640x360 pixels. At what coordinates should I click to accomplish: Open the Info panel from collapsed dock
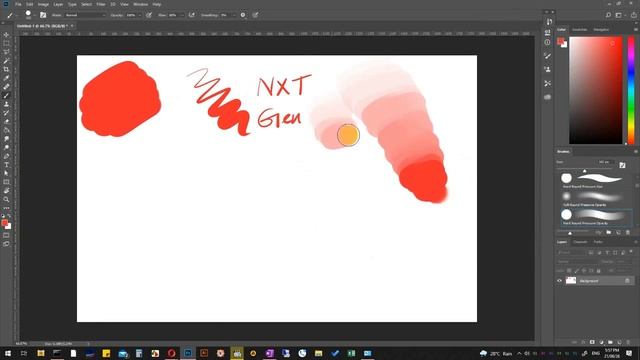click(547, 42)
